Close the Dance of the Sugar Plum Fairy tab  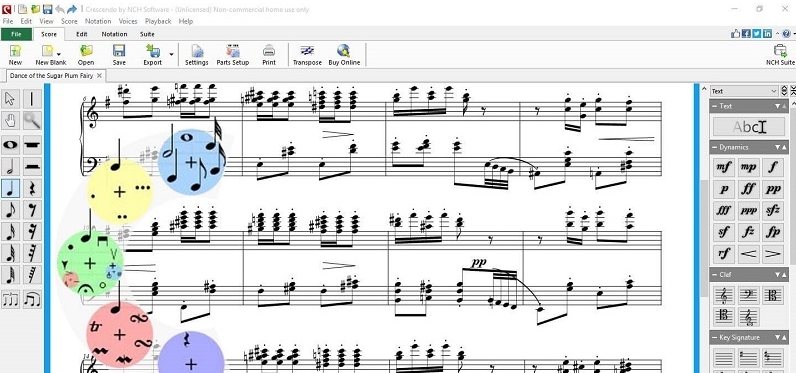point(100,76)
